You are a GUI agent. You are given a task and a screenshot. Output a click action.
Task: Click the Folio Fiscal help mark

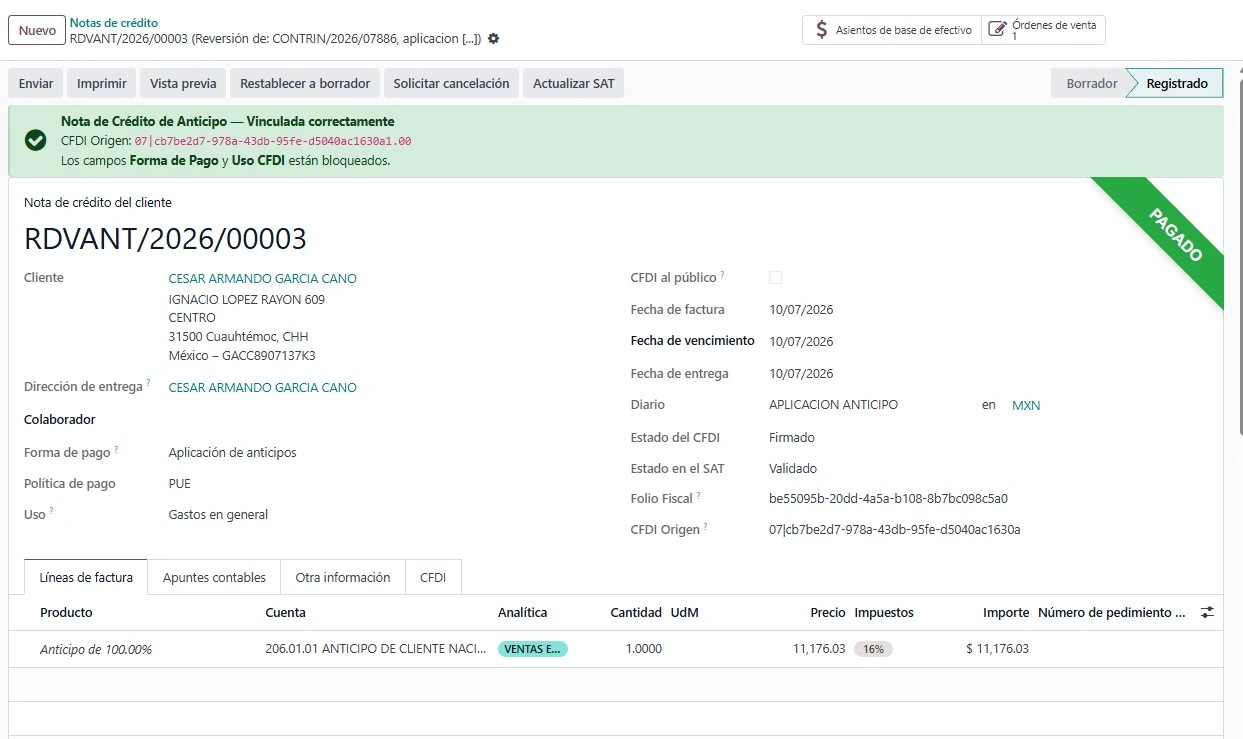(699, 495)
